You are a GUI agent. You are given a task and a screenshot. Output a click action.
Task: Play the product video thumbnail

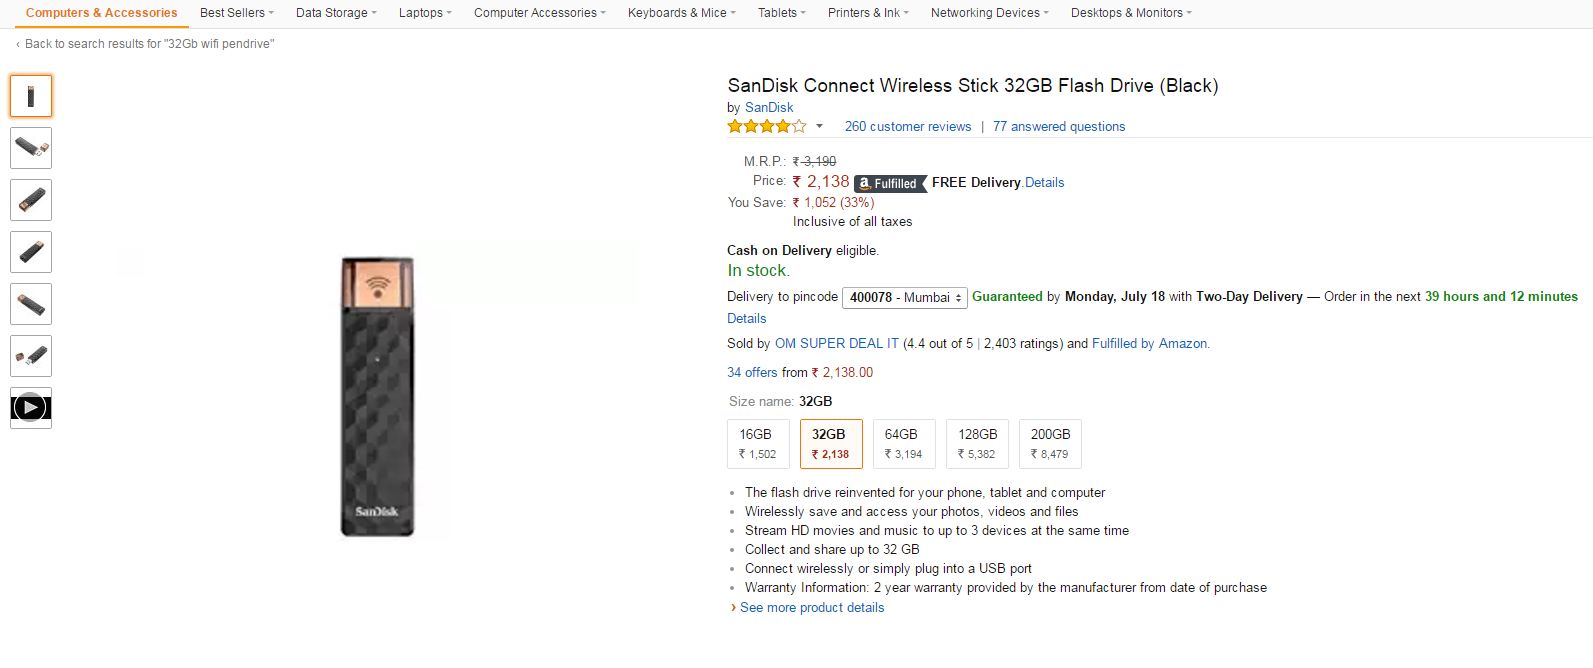click(31, 408)
